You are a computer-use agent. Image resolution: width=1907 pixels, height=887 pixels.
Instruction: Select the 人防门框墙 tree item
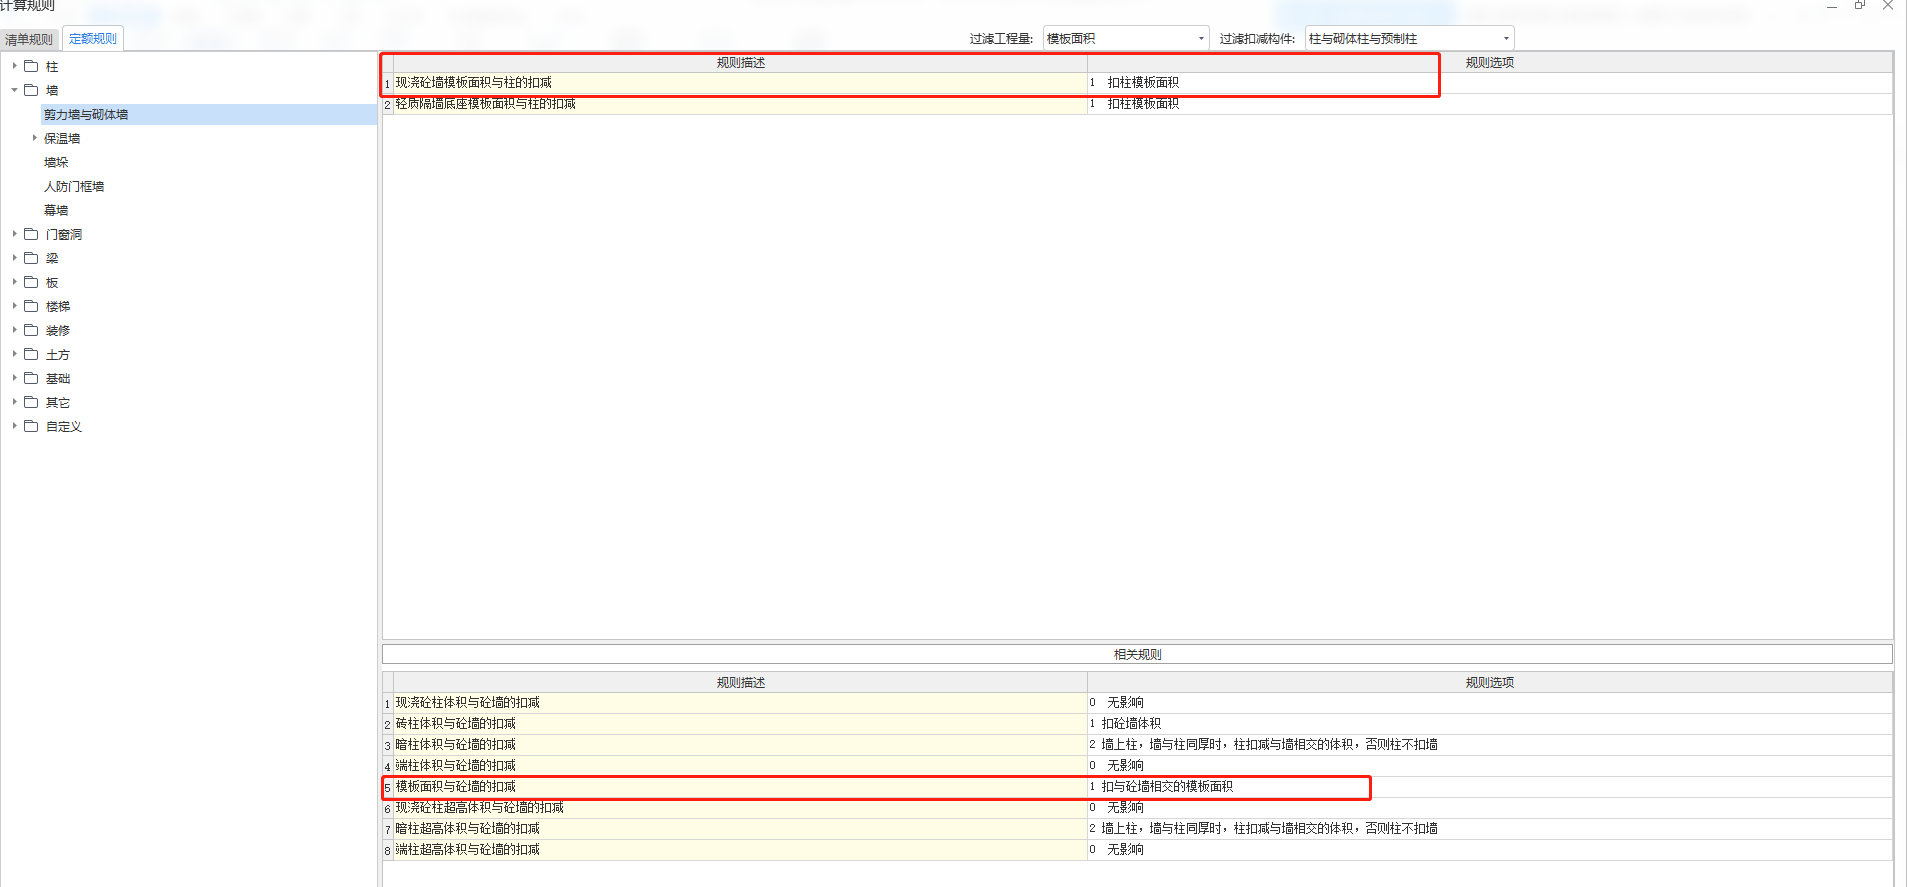(x=74, y=187)
